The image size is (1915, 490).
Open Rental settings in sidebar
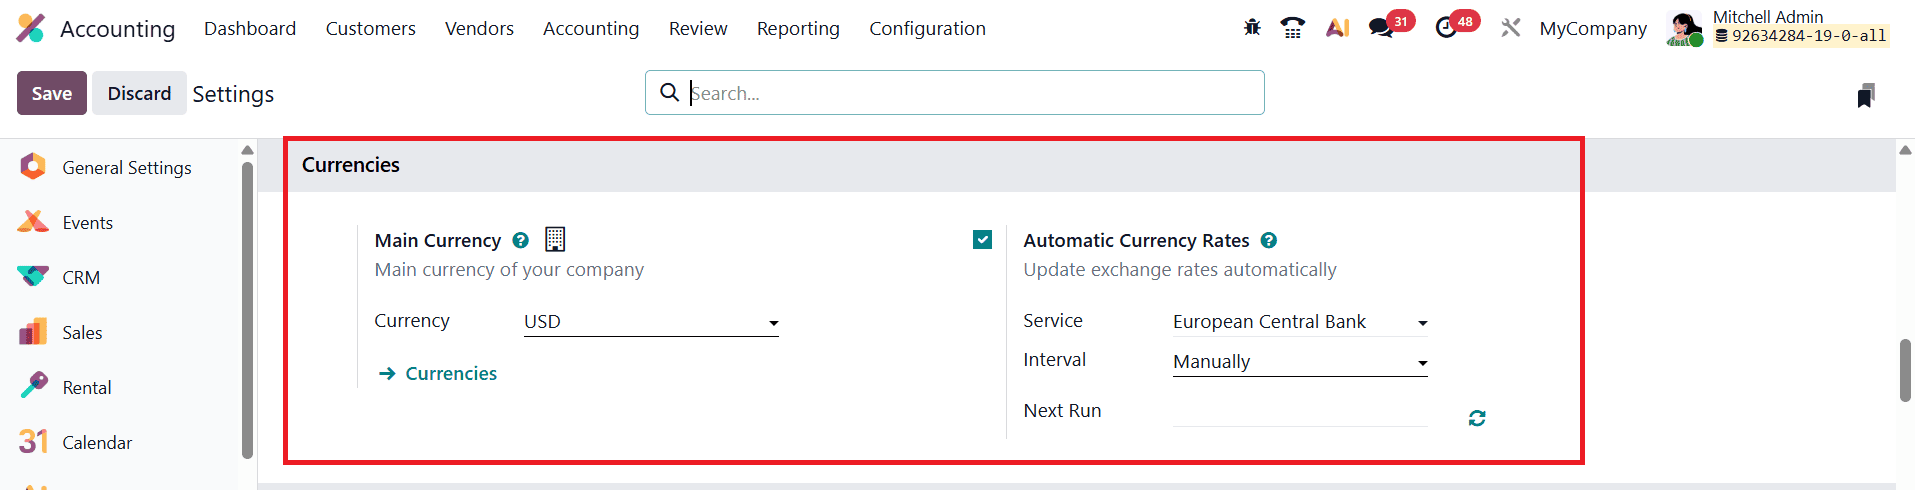(x=87, y=388)
